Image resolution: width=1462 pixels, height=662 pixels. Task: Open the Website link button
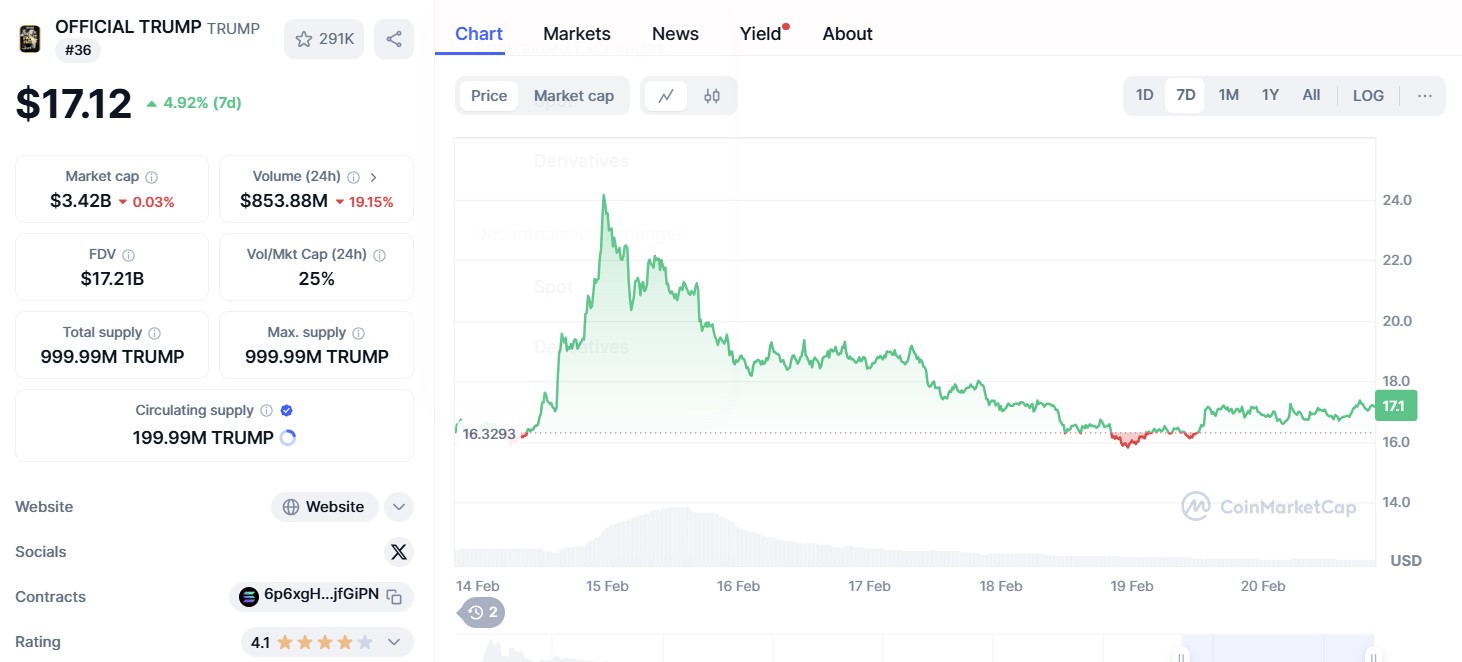tap(324, 507)
